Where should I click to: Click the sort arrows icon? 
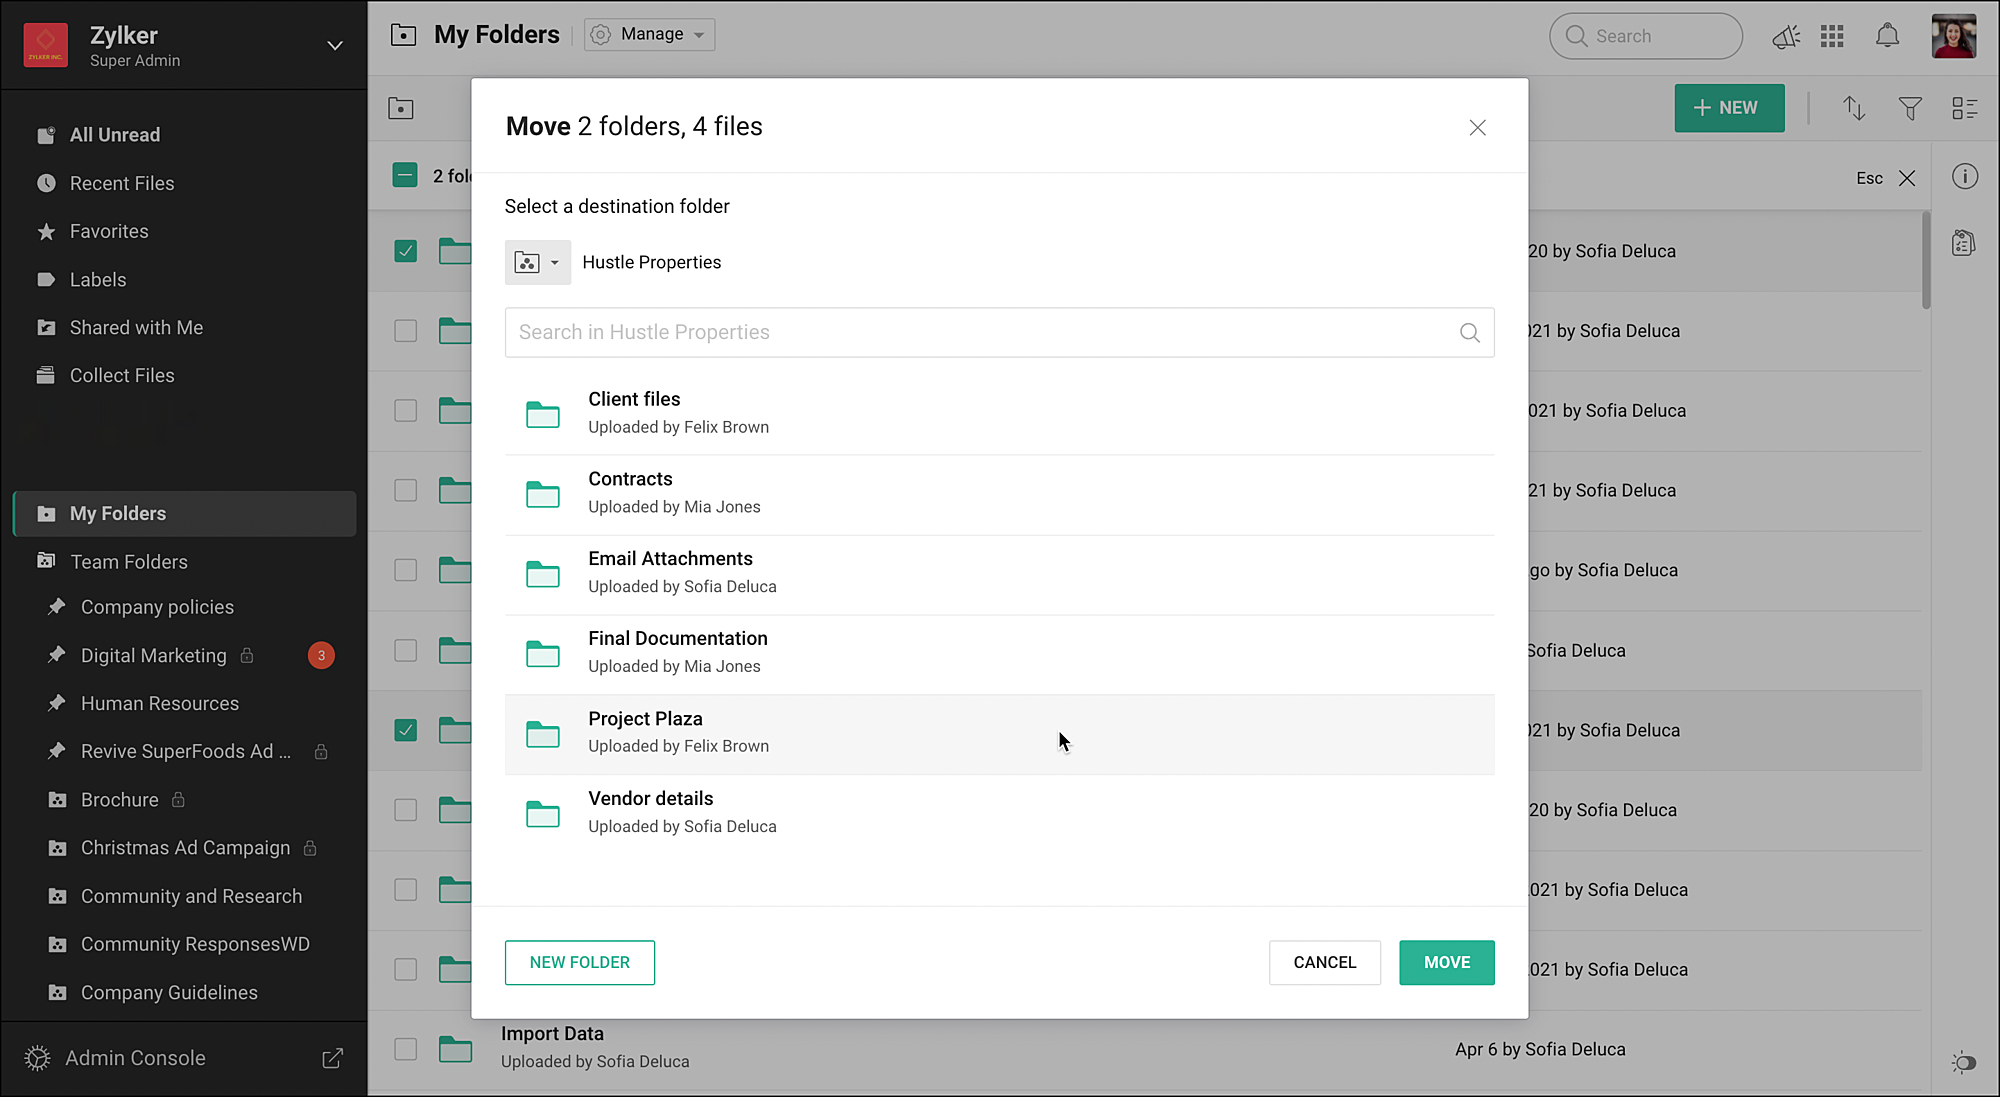pyautogui.click(x=1854, y=108)
